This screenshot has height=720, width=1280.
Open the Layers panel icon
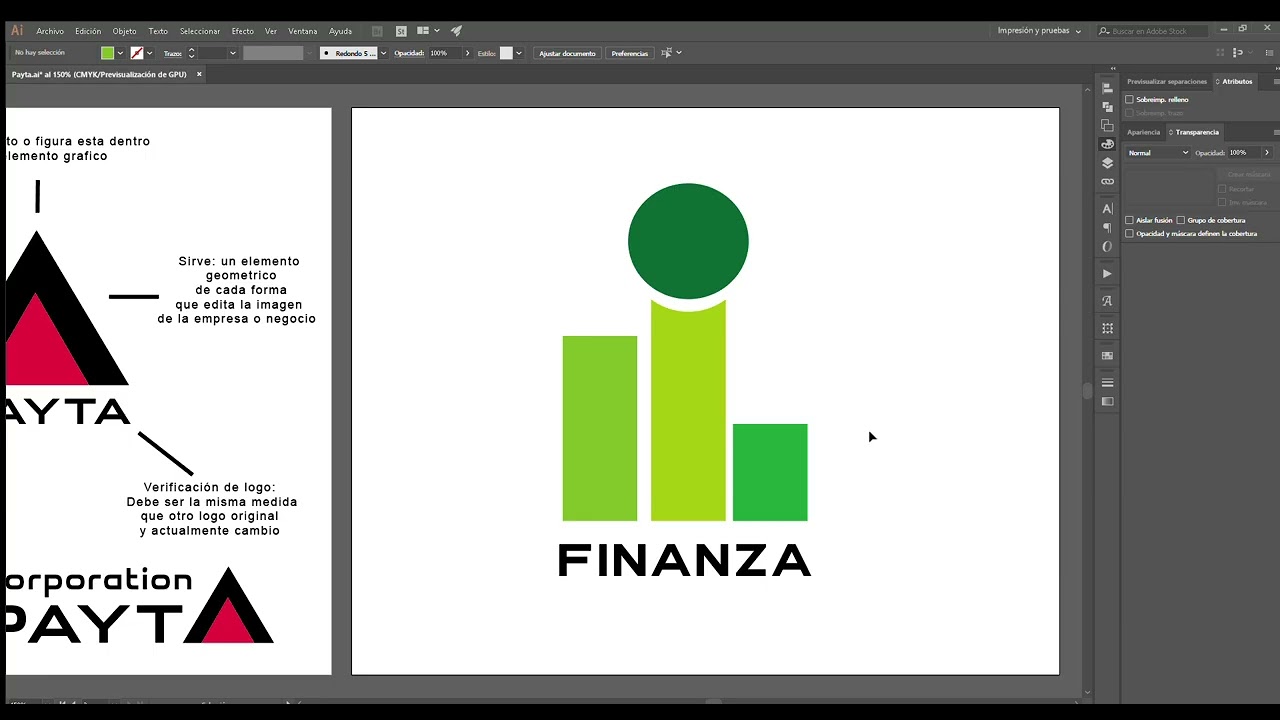1107,163
